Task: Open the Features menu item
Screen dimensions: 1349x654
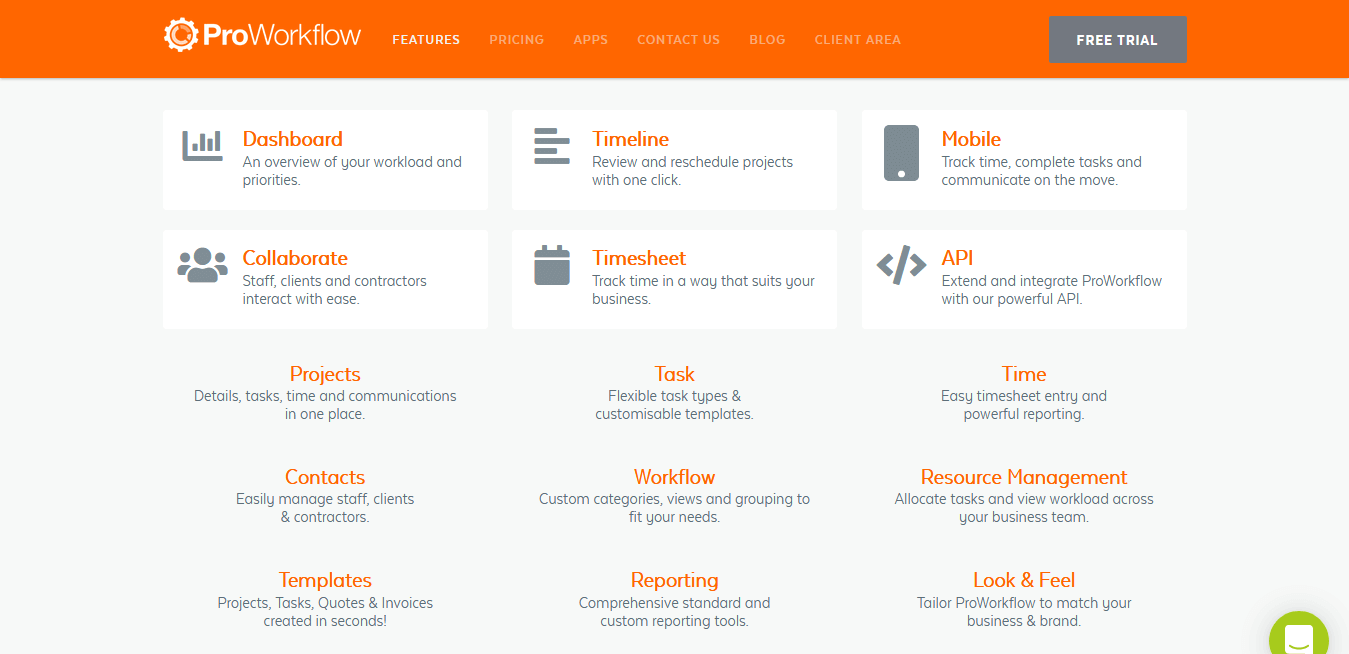Action: coord(426,40)
